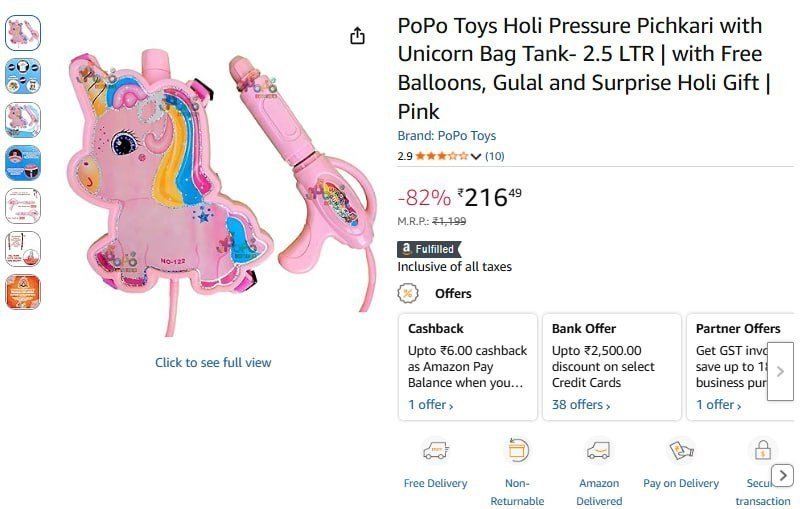Click the Free Delivery truck icon

(435, 451)
